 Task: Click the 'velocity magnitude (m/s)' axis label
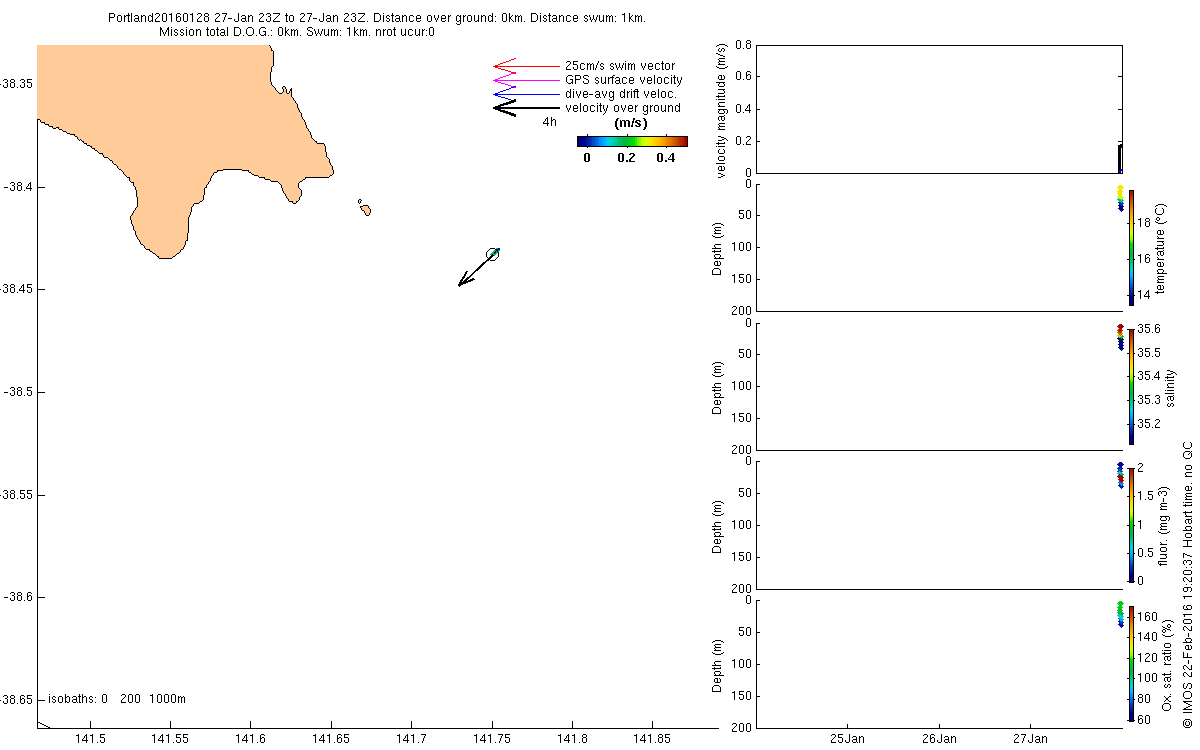coord(723,109)
